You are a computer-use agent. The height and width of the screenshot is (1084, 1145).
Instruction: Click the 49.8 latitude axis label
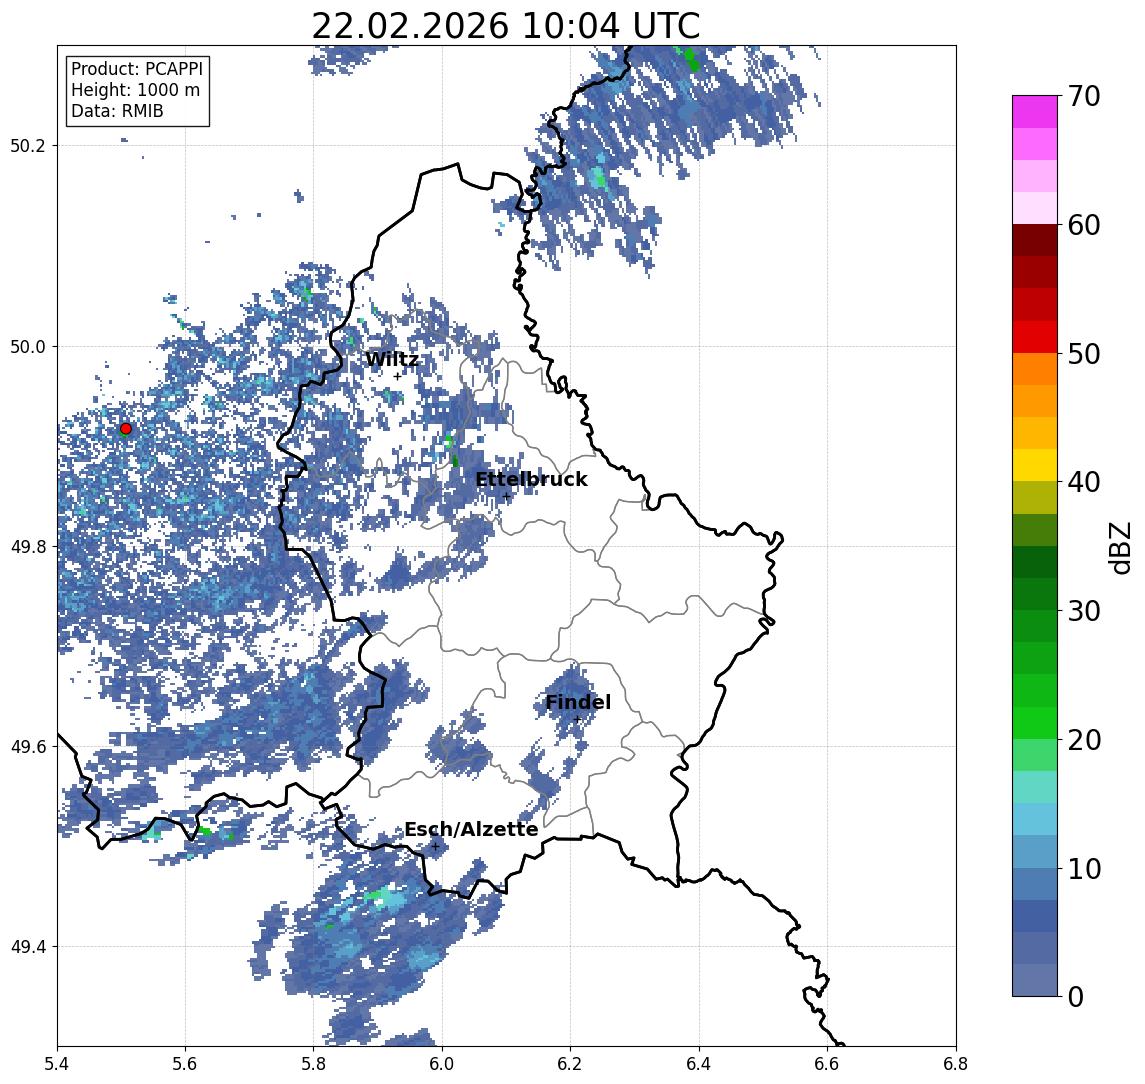28,546
